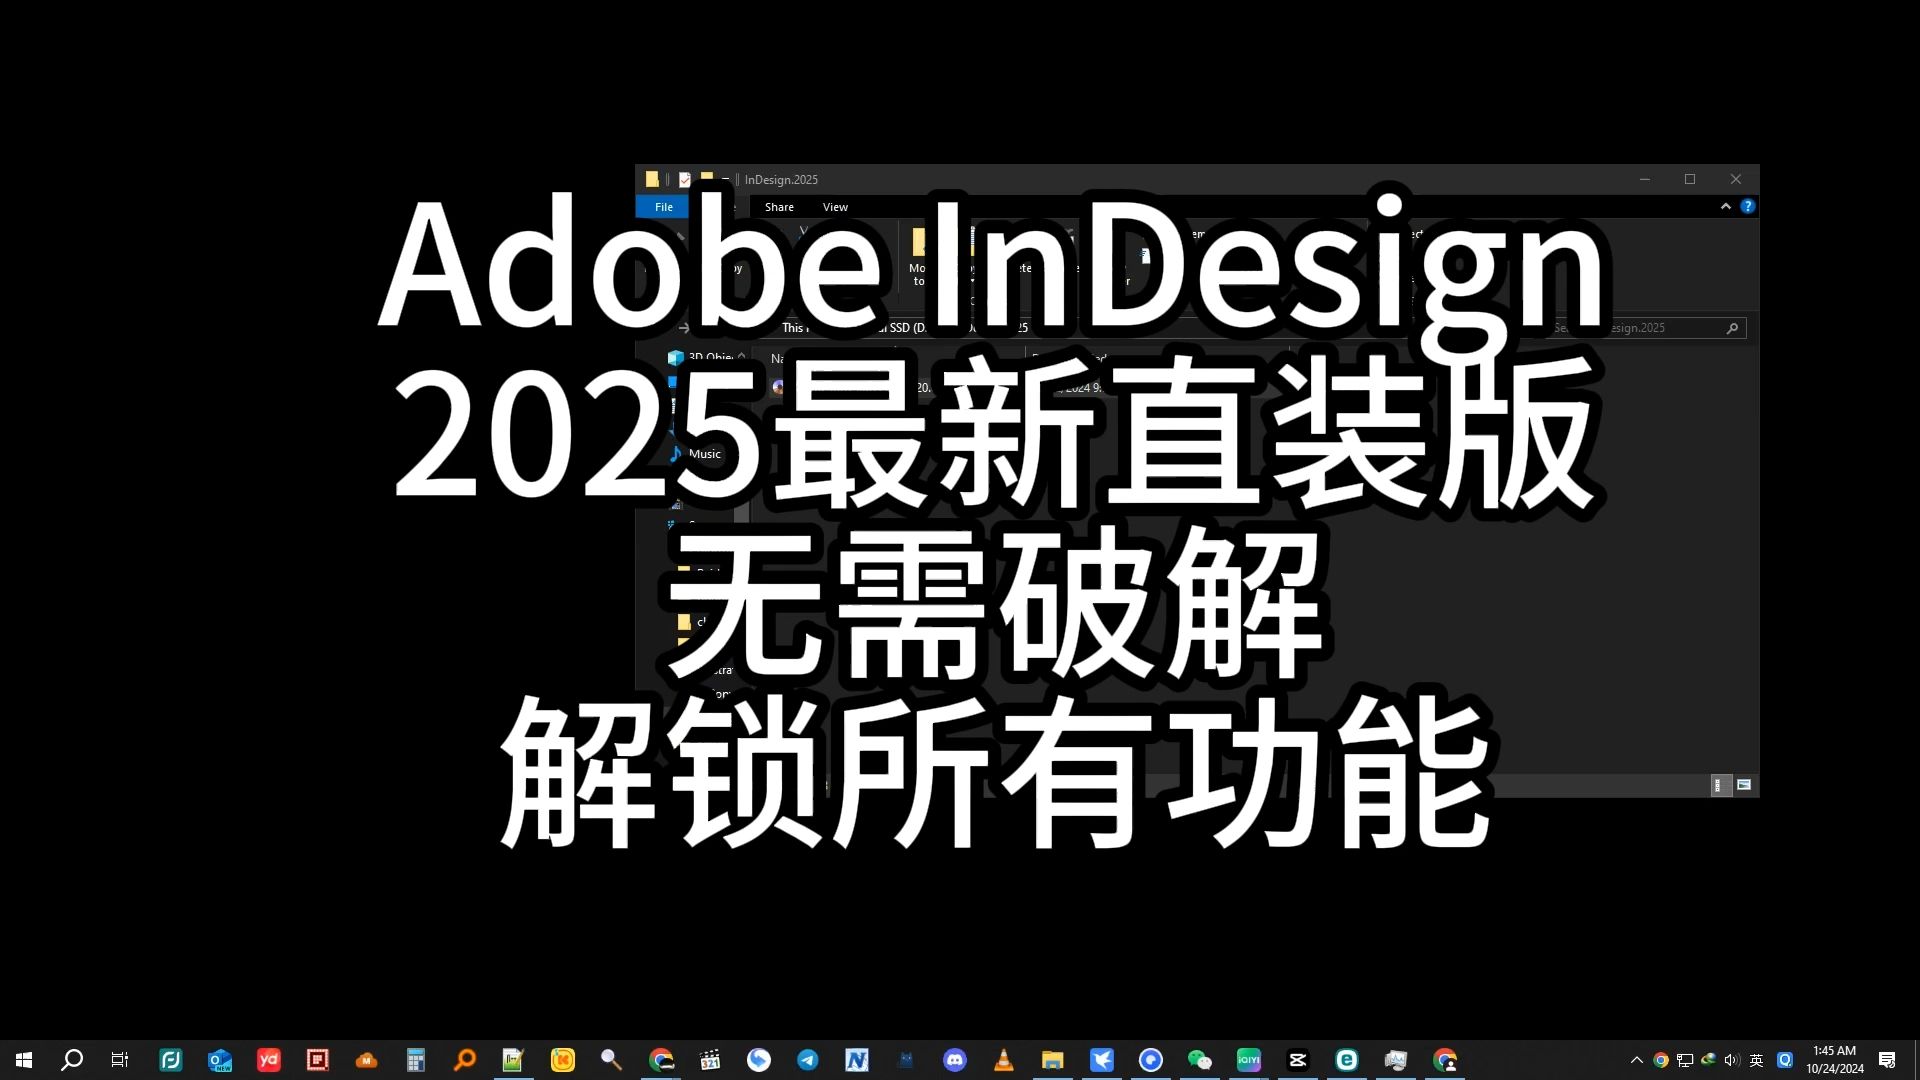Screen dimensions: 1920x1080
Task: Open the Windows Start menu
Action: [24, 1060]
